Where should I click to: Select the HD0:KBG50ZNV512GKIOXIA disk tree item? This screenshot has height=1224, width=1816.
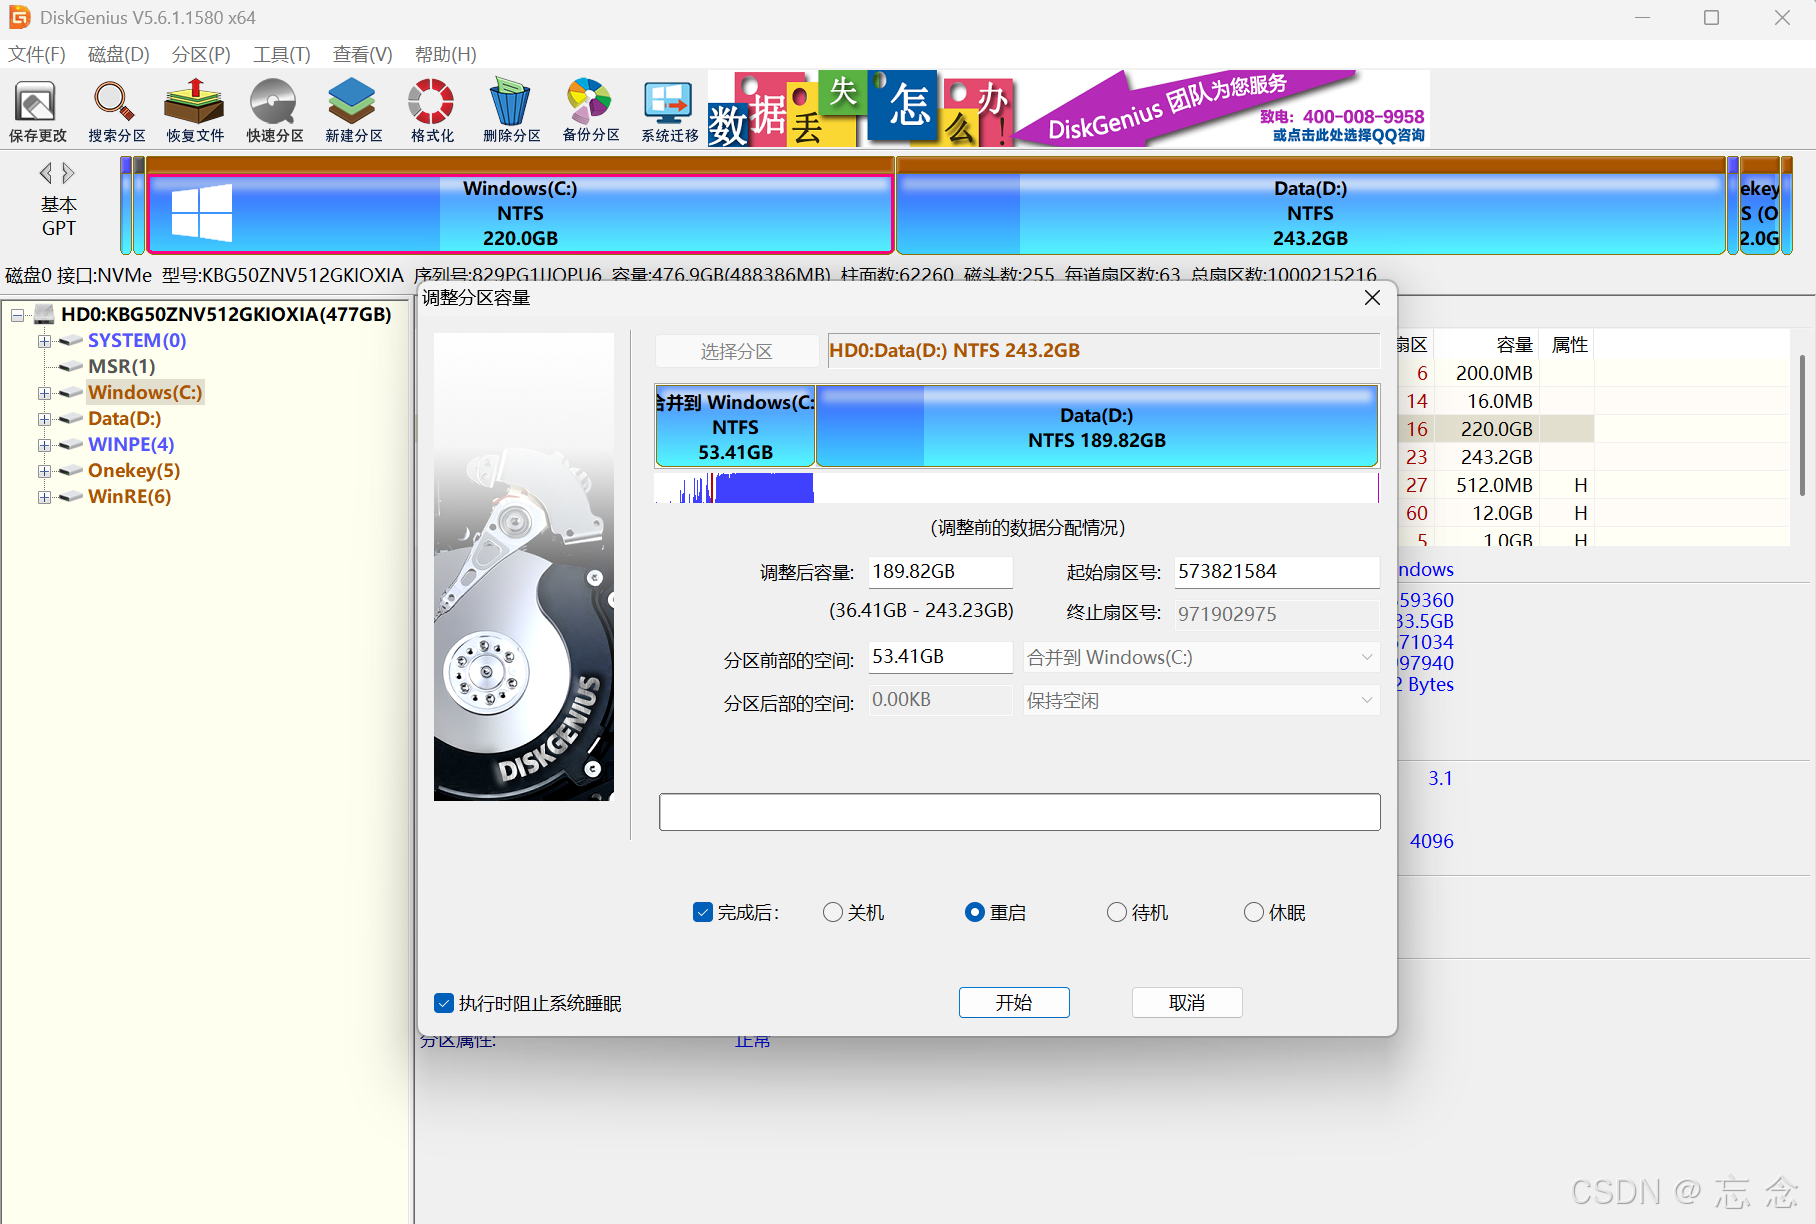click(x=226, y=314)
